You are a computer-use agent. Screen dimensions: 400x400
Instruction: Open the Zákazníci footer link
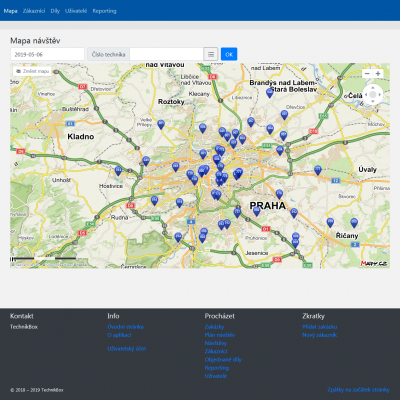pos(216,351)
